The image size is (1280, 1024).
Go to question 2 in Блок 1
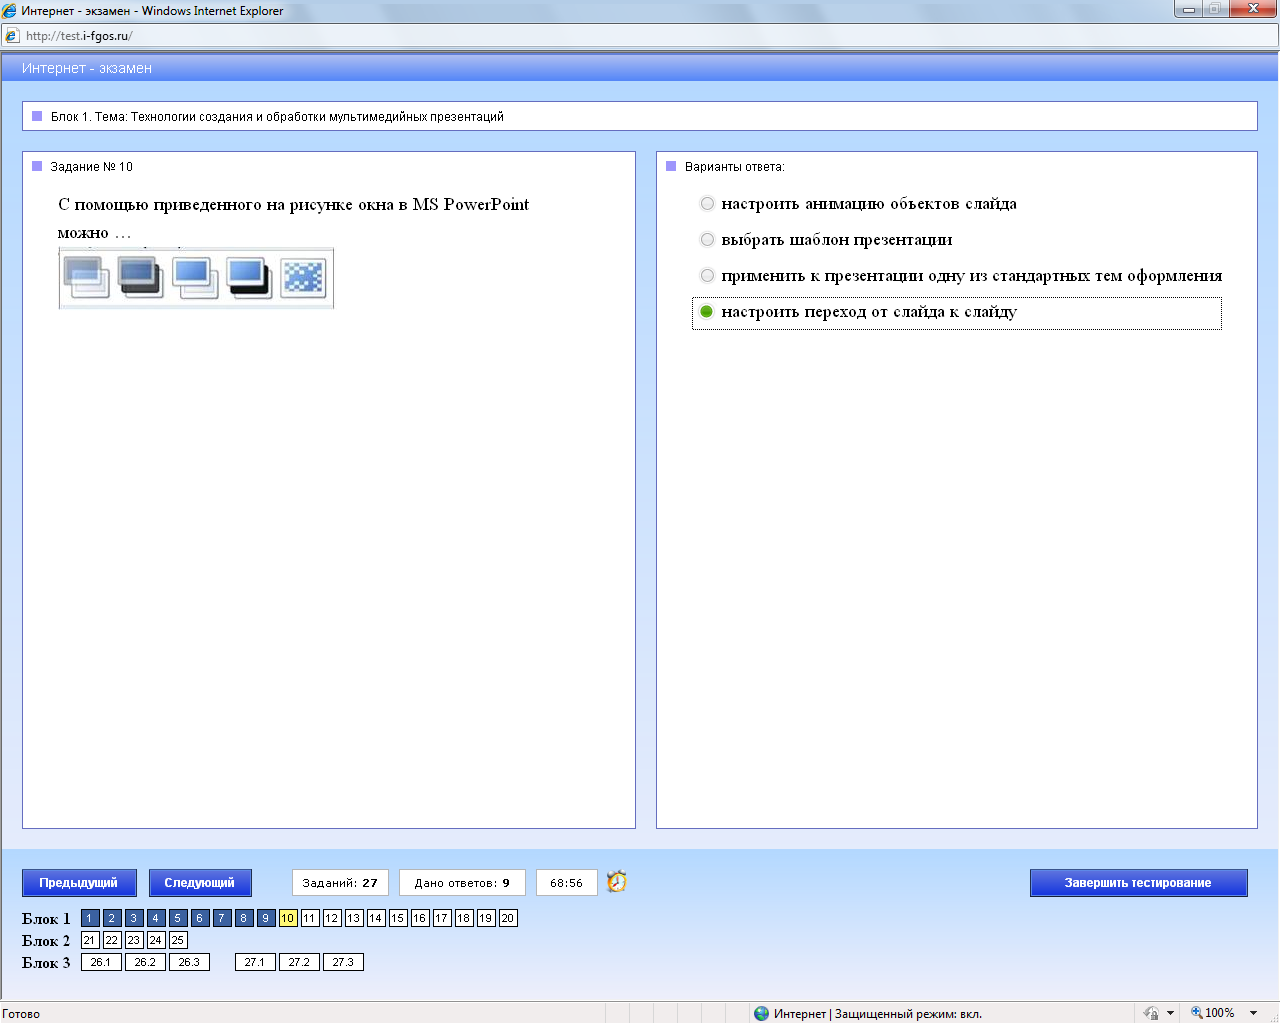point(112,918)
